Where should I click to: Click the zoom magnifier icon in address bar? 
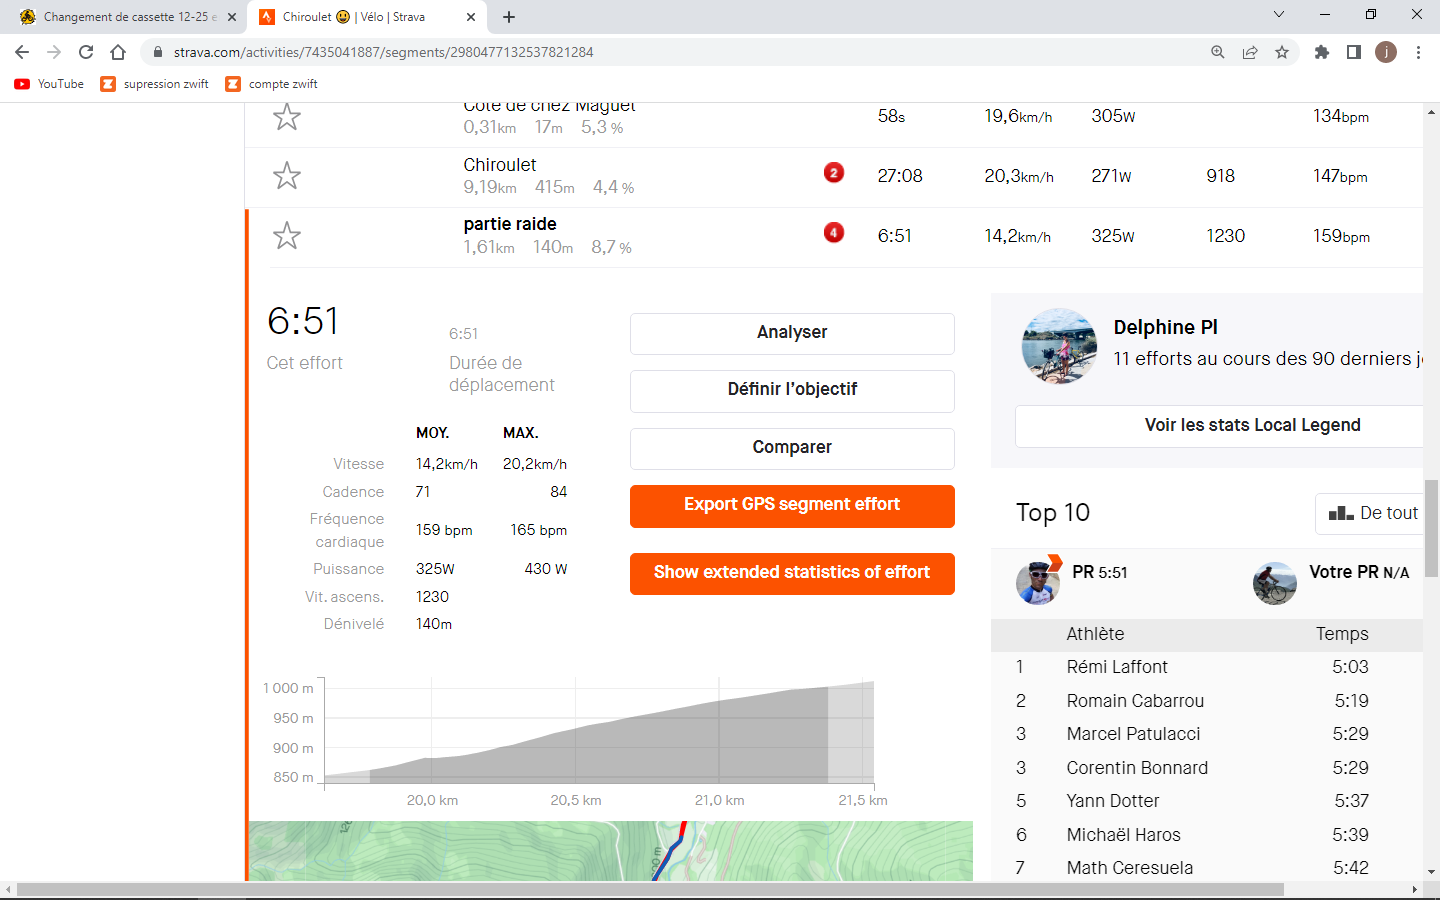coord(1218,52)
